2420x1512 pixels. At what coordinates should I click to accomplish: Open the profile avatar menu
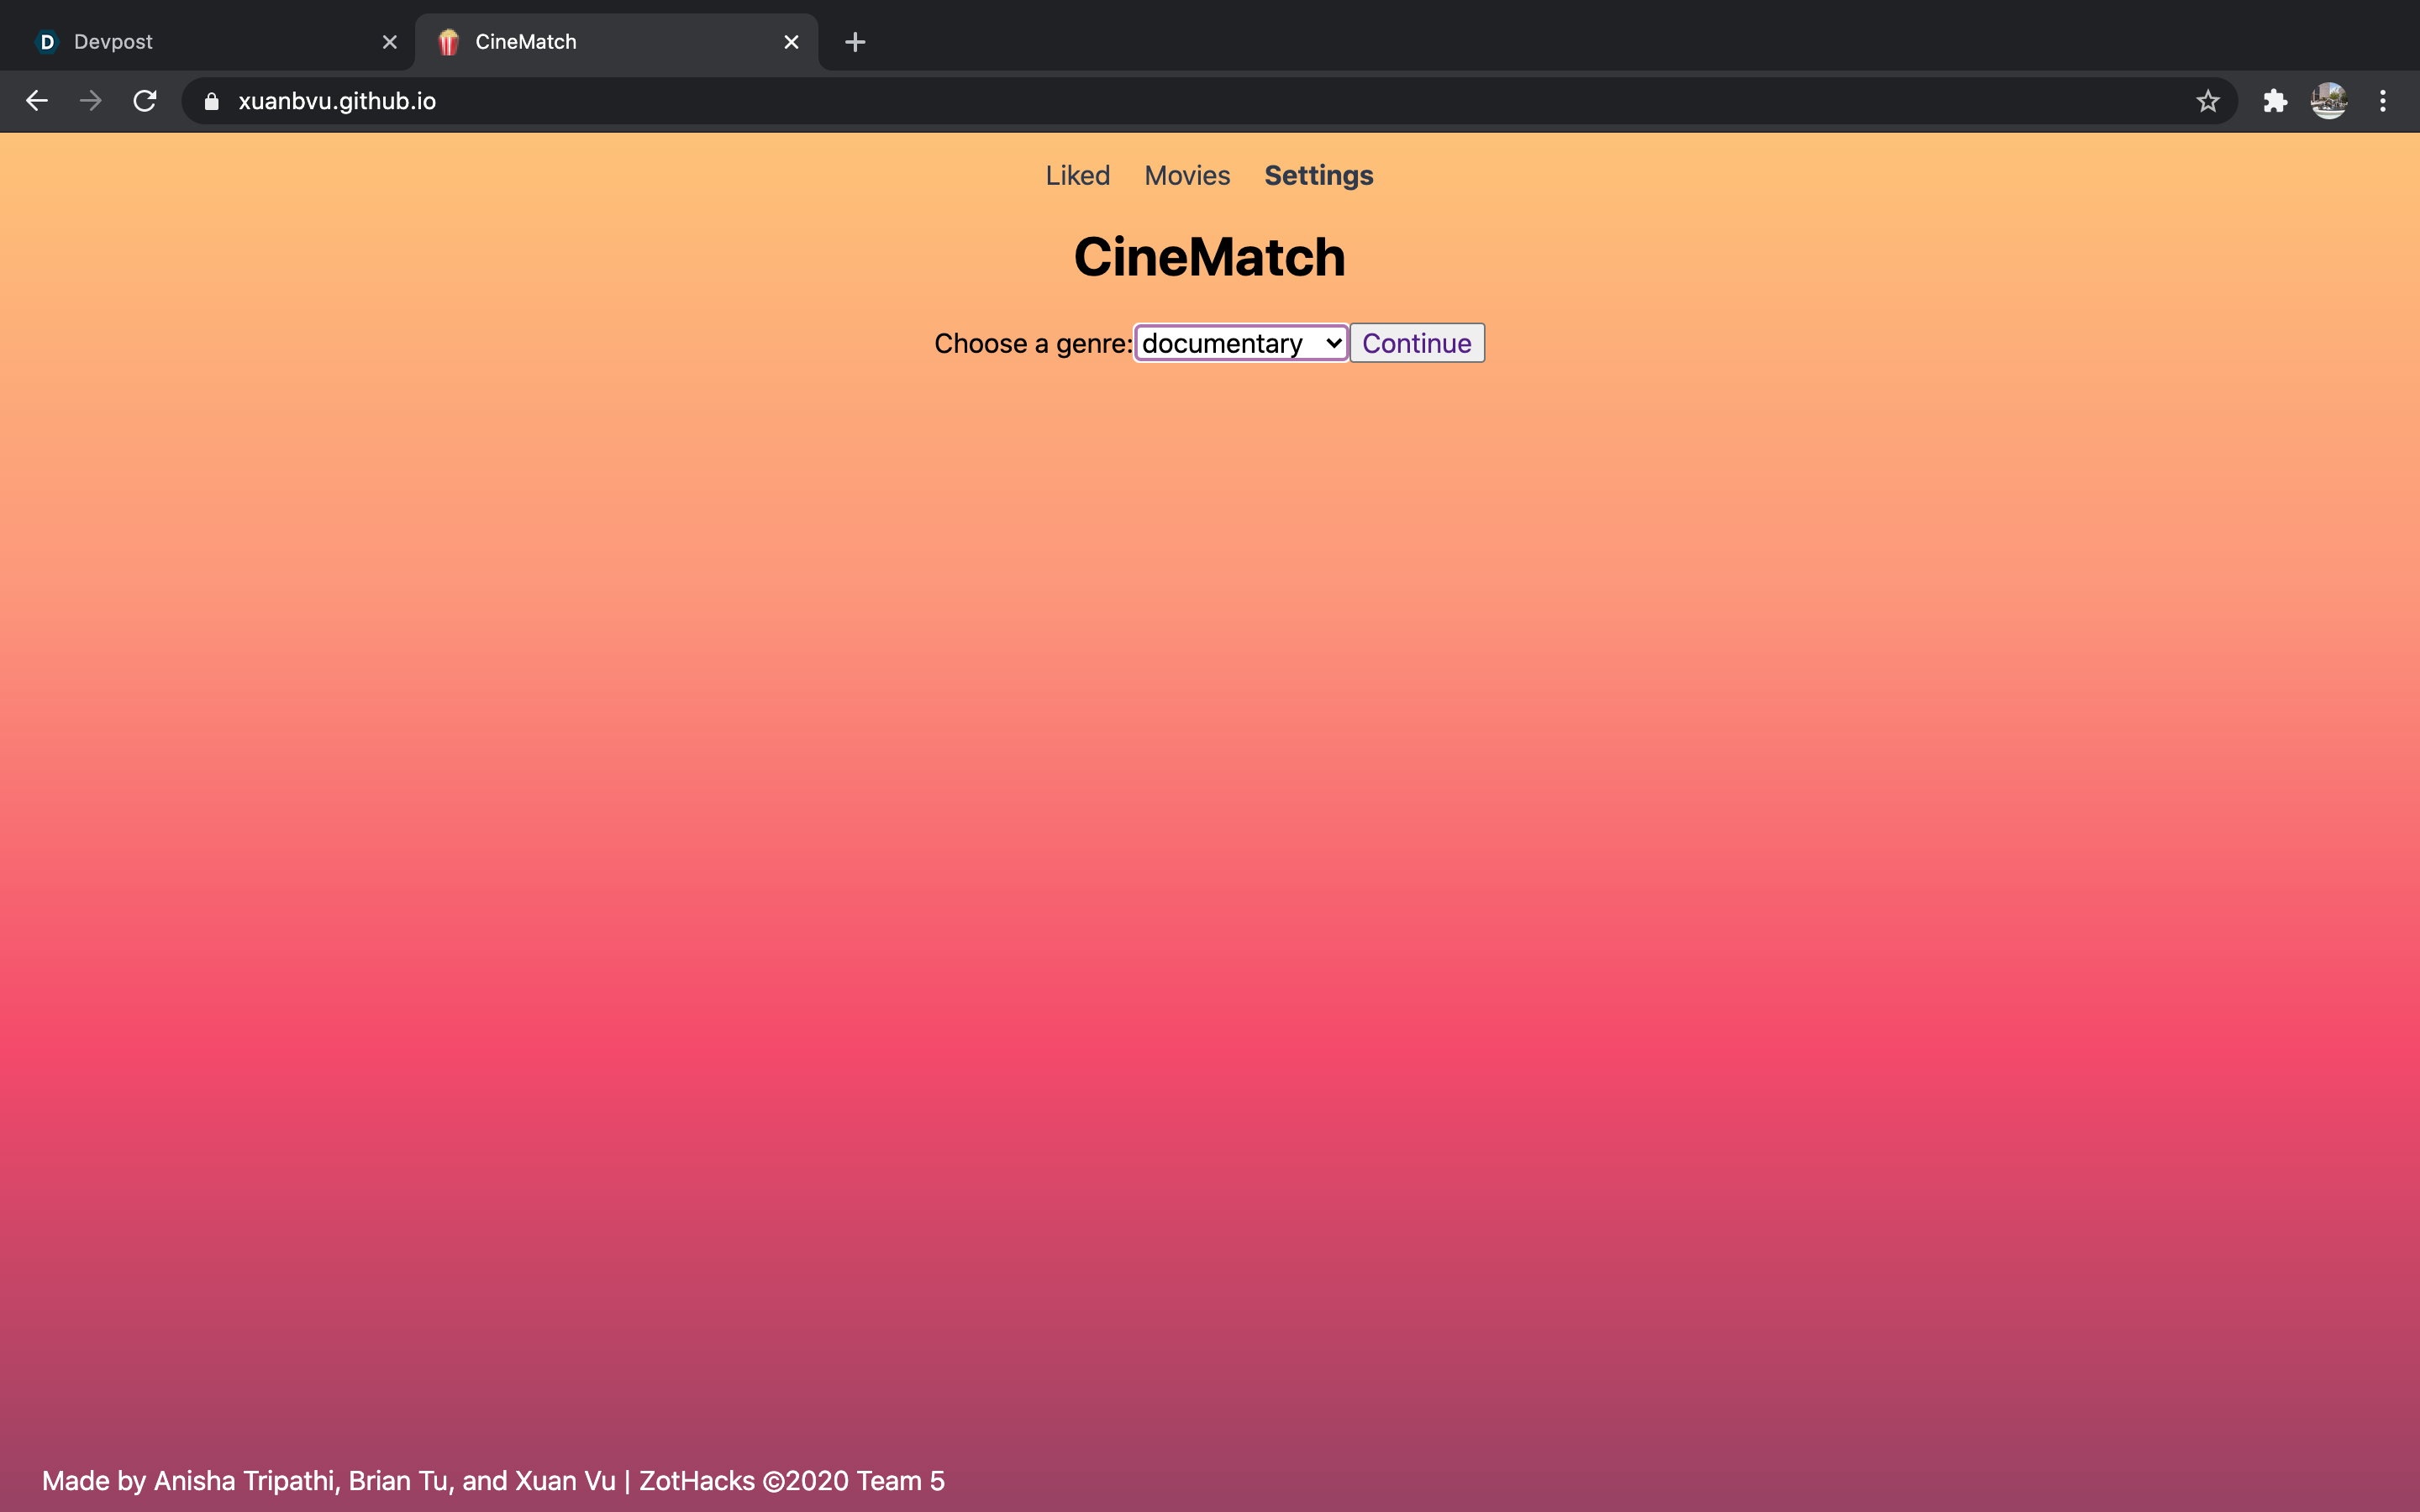2328,101
